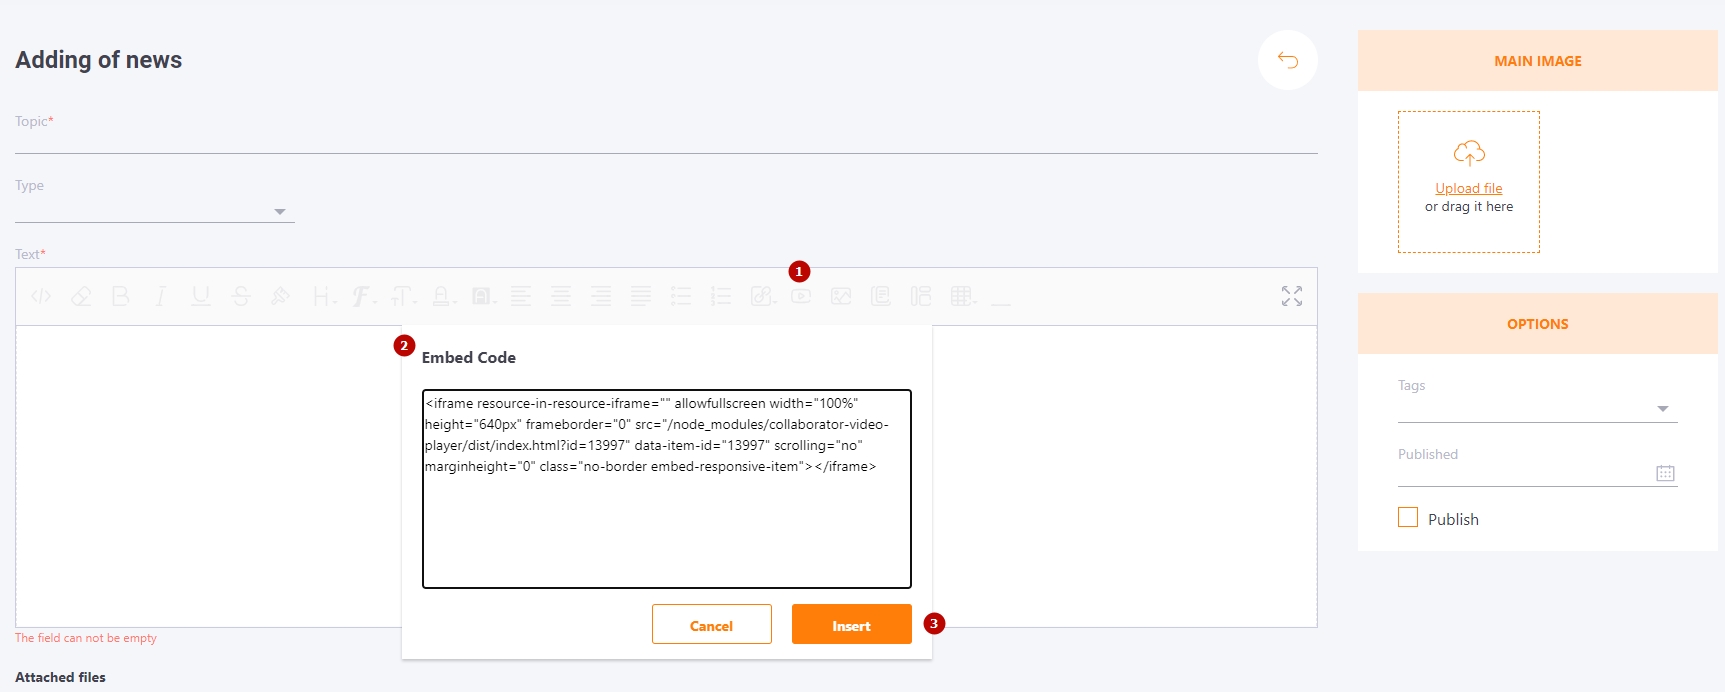Insert an image from the toolbar
This screenshot has height=692, width=1725.
pos(841,296)
